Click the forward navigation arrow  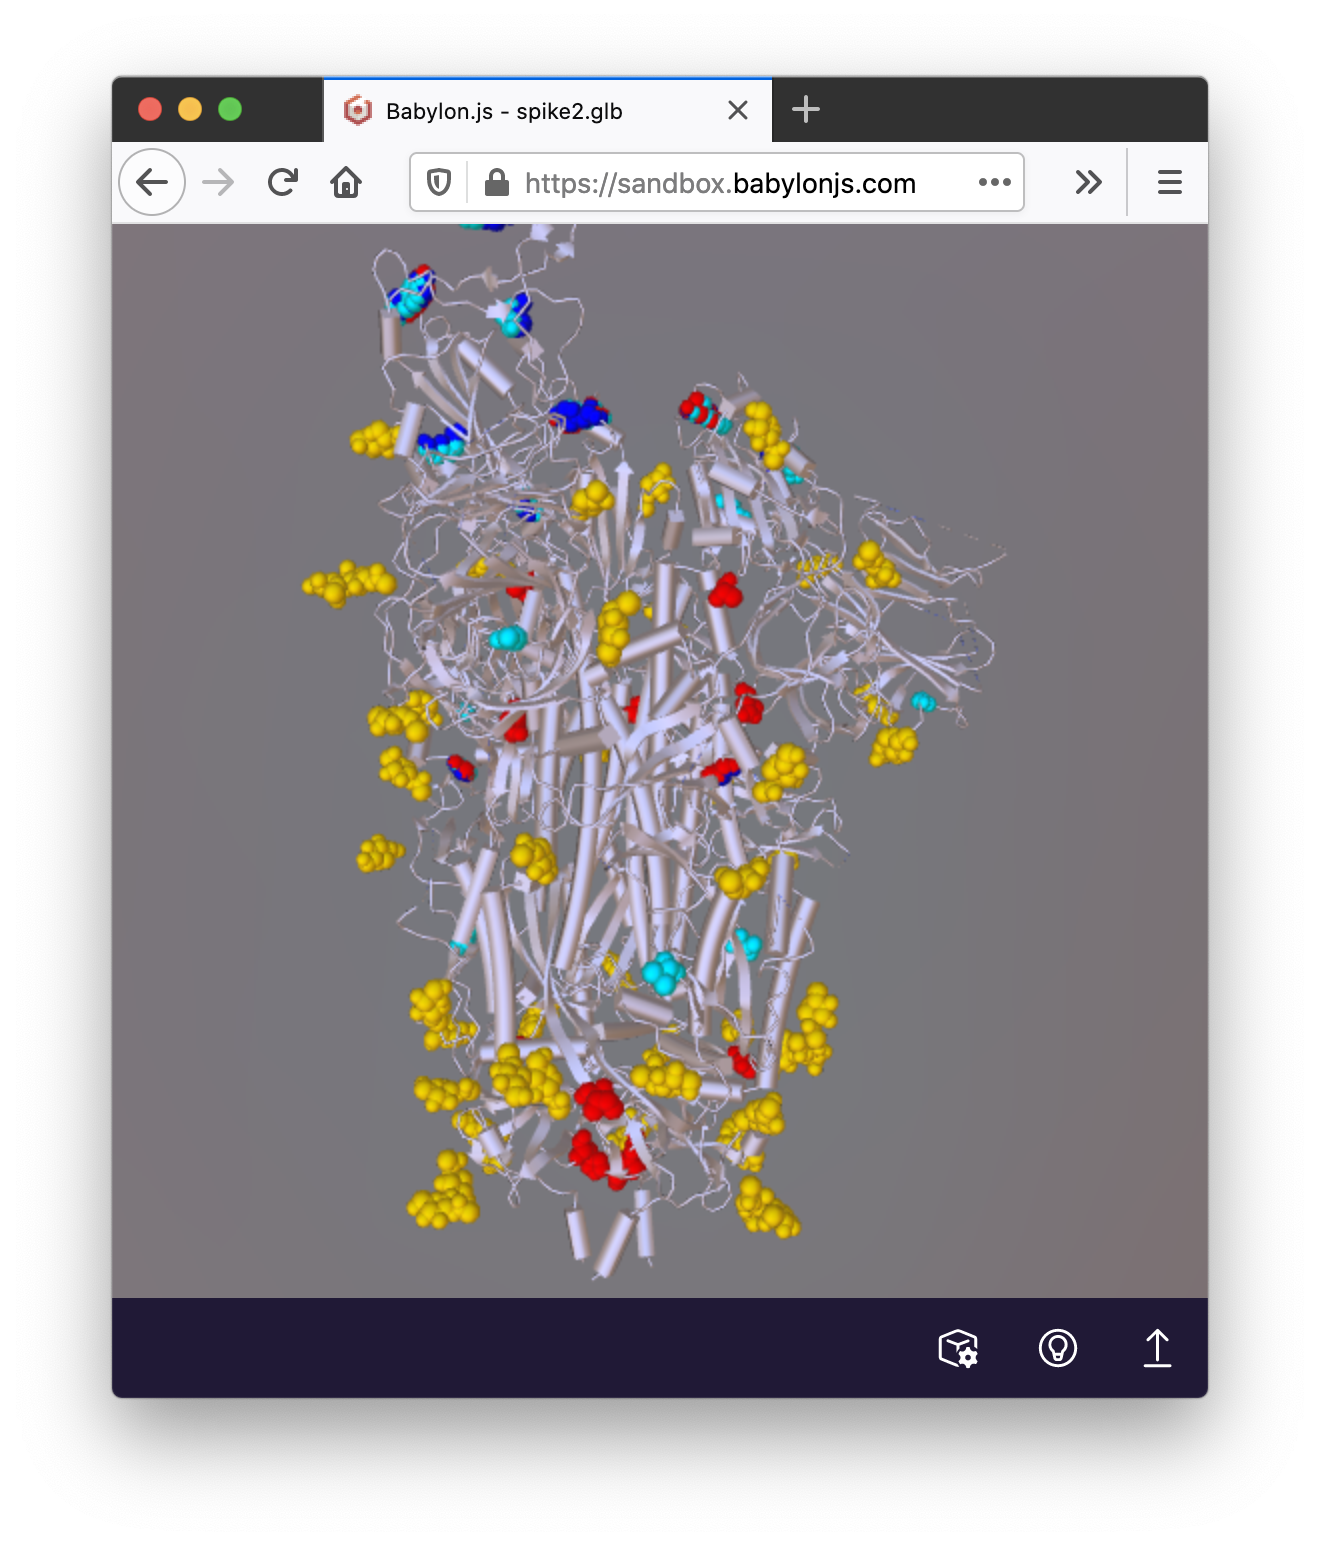click(x=218, y=182)
